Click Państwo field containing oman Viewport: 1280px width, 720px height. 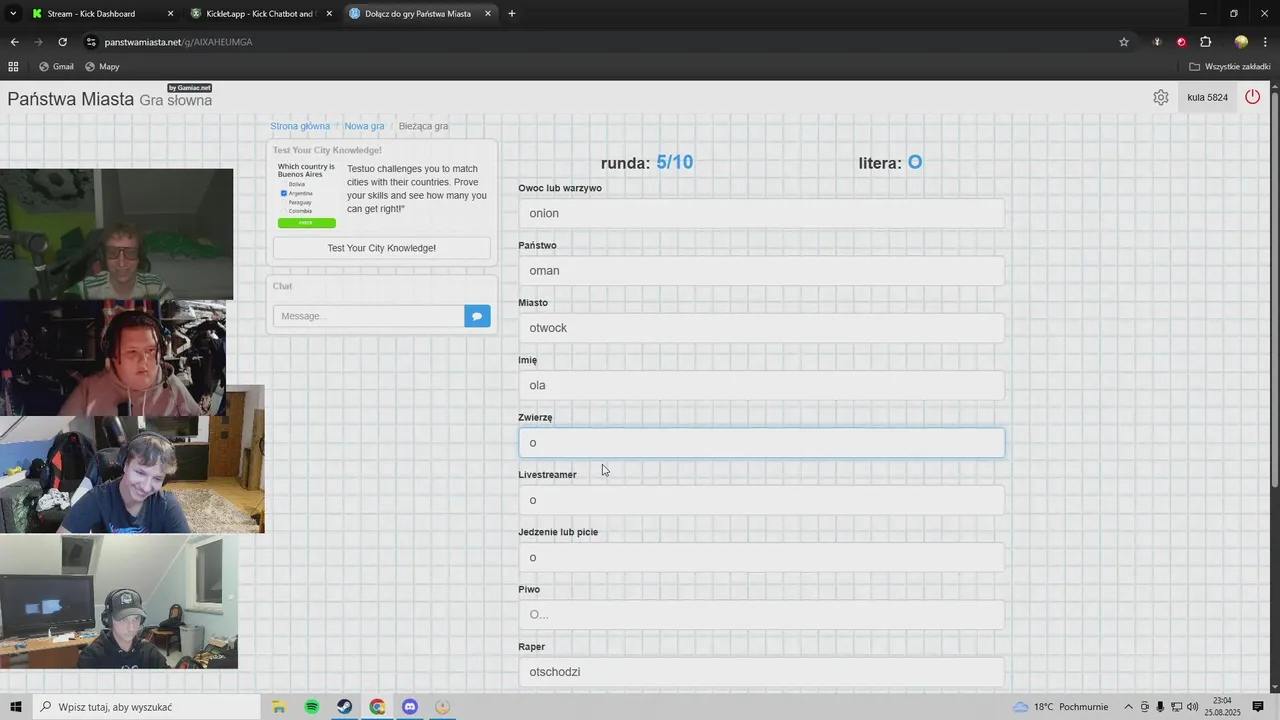[761, 270]
